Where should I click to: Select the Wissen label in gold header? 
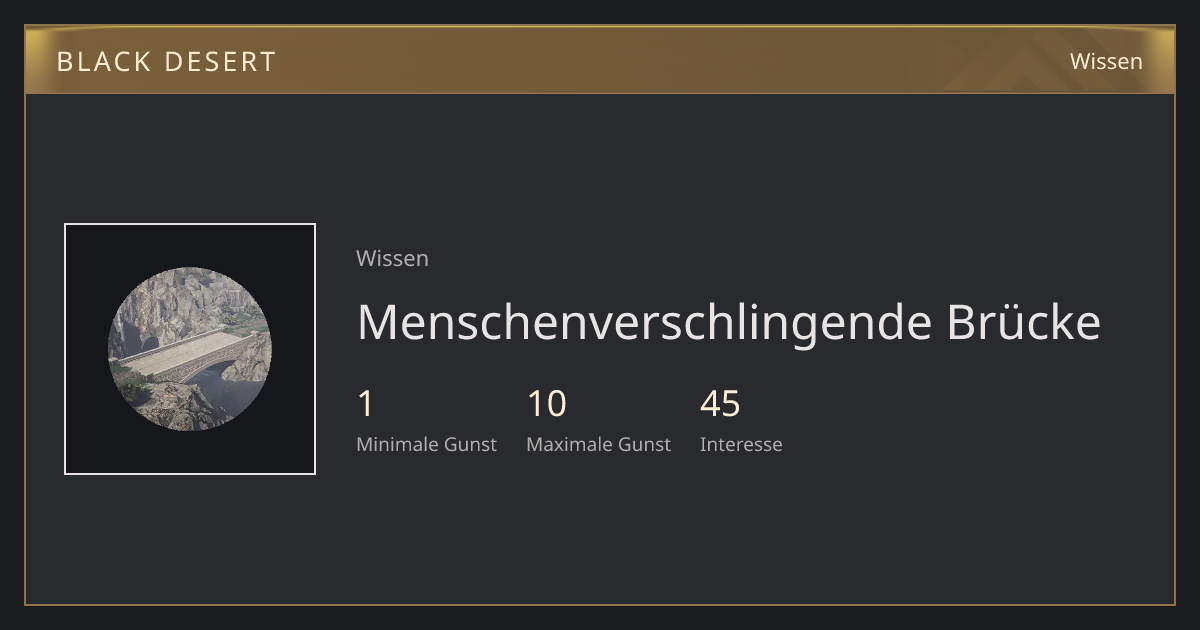pos(1106,61)
